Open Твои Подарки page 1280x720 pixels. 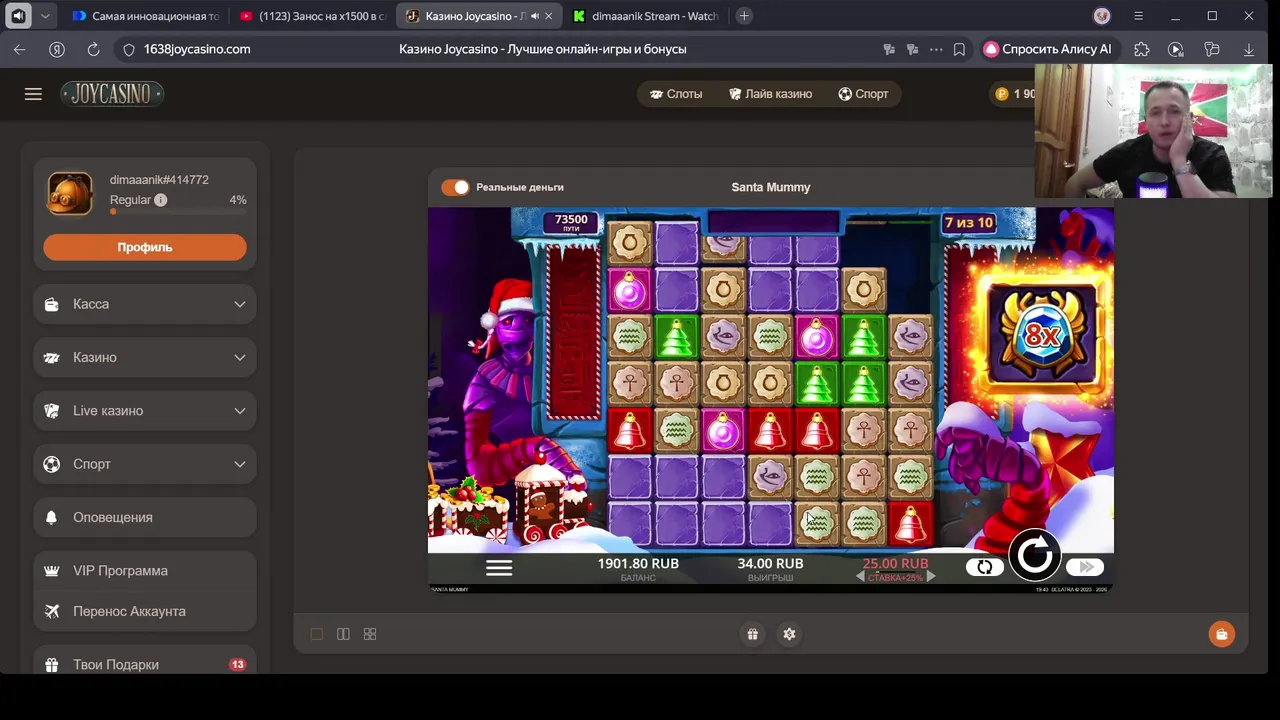pyautogui.click(x=145, y=664)
